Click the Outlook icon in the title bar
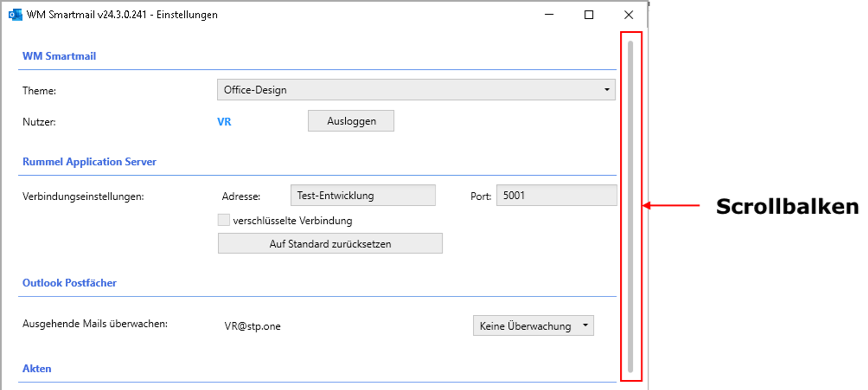 point(16,15)
